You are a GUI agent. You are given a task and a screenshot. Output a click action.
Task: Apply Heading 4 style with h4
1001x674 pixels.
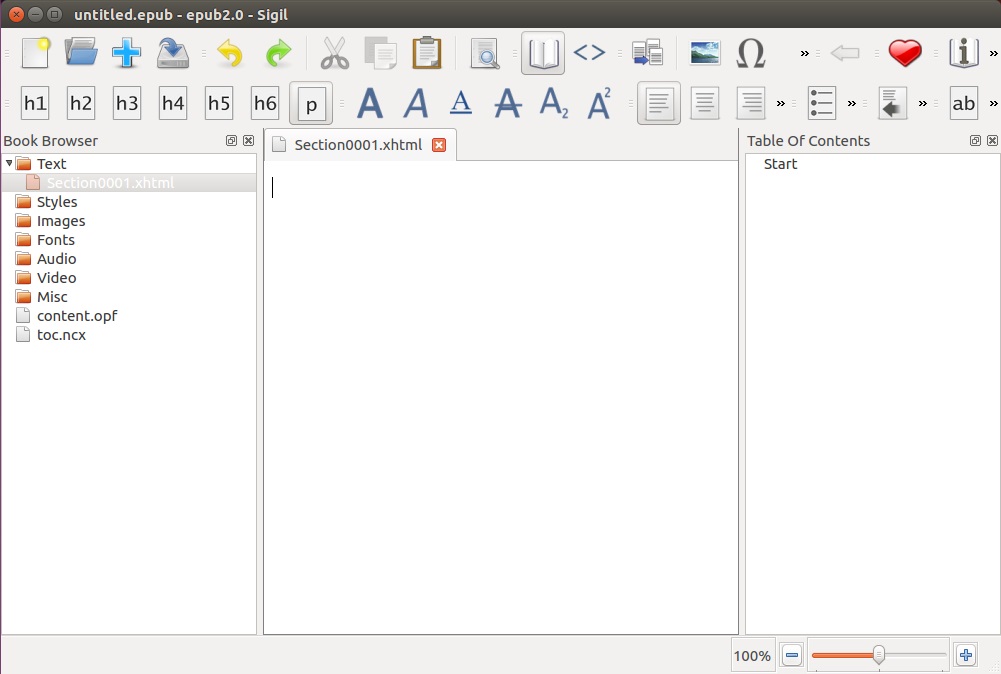point(173,103)
